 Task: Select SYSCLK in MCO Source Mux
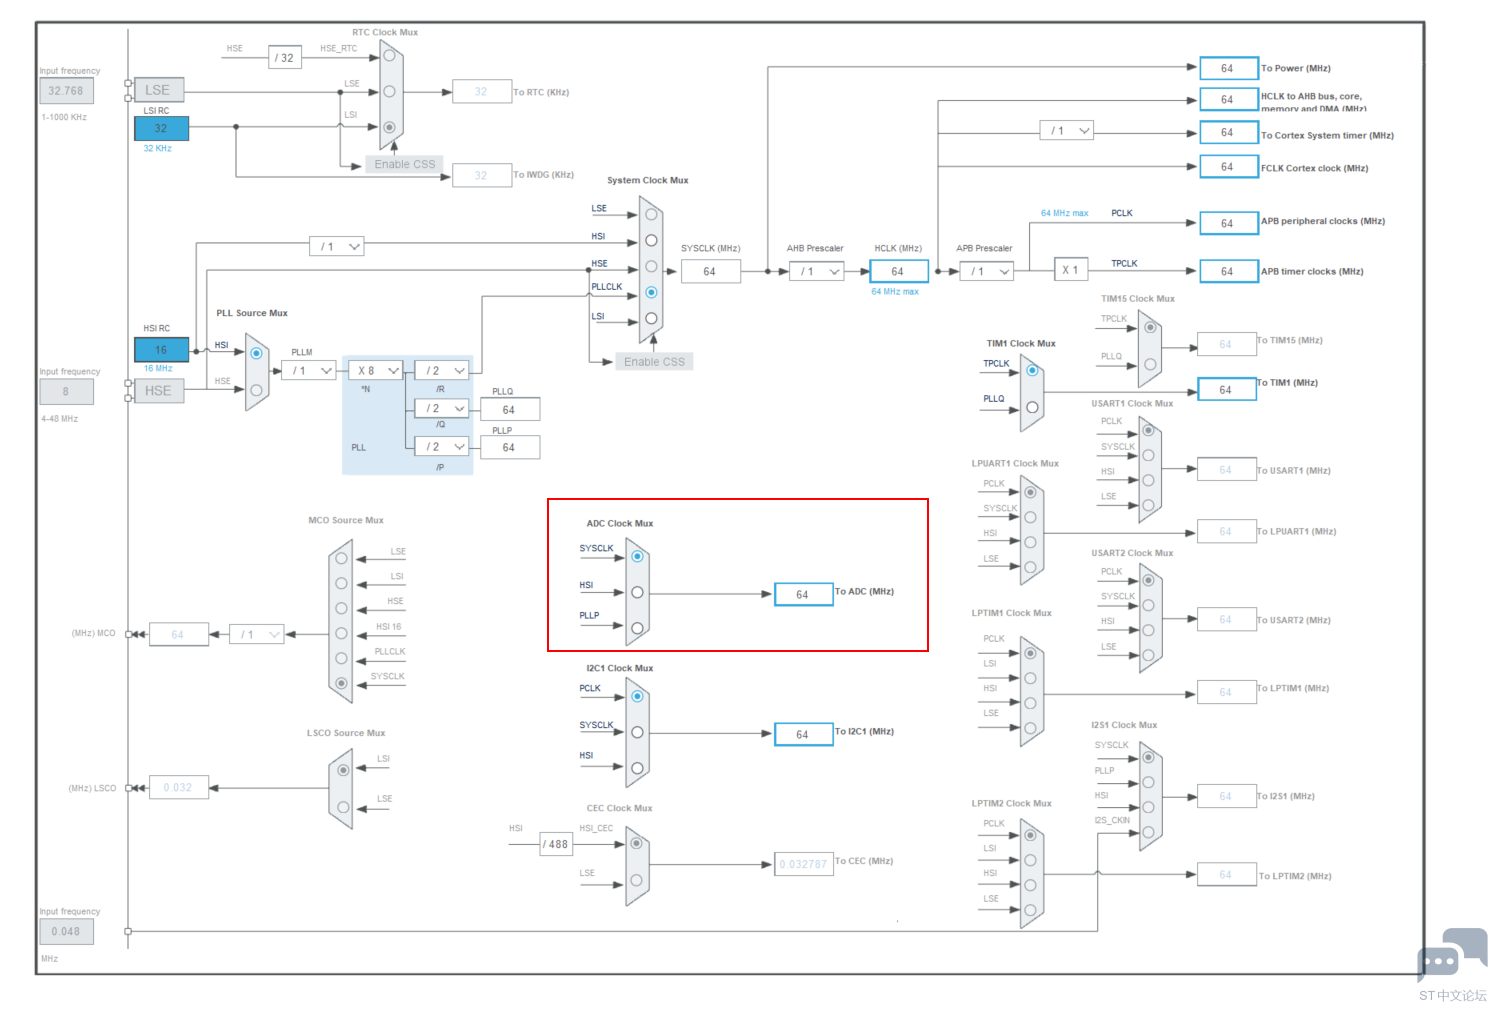coord(341,683)
